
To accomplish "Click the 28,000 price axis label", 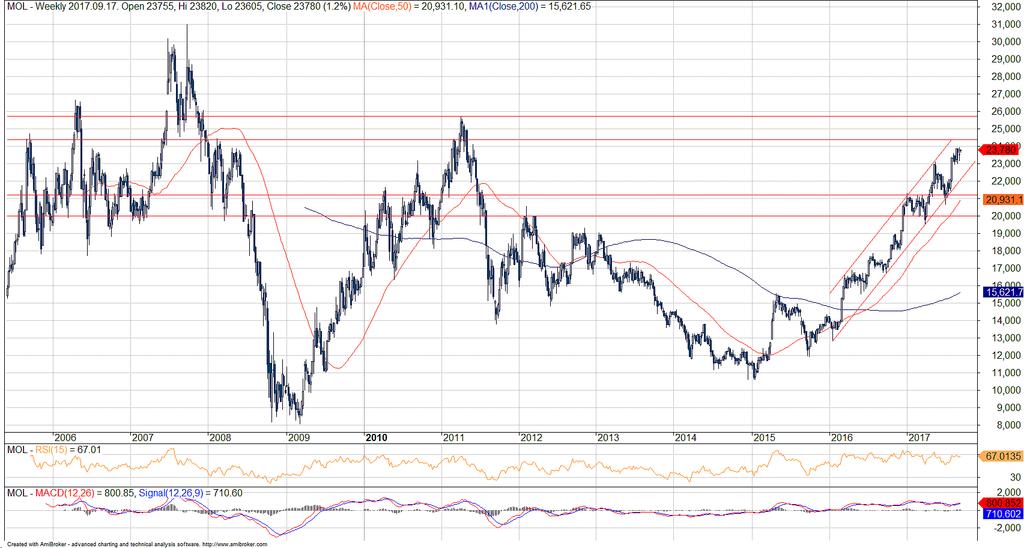I will pos(1004,76).
